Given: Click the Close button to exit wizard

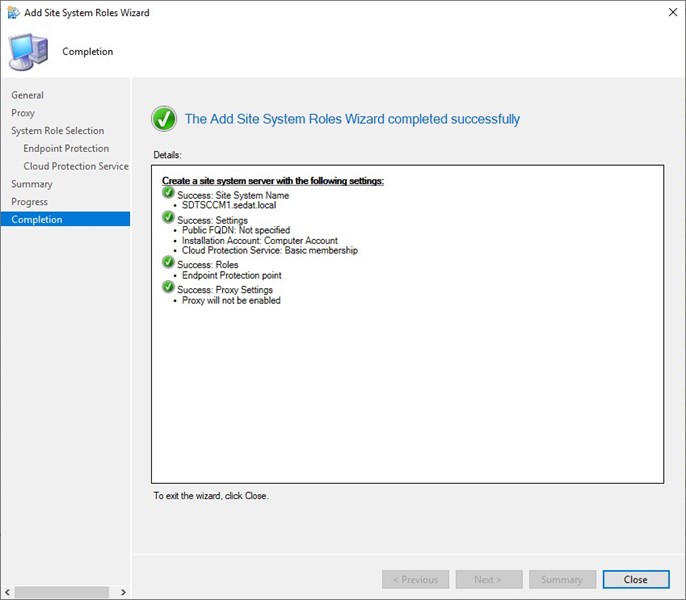Looking at the screenshot, I should [x=636, y=579].
